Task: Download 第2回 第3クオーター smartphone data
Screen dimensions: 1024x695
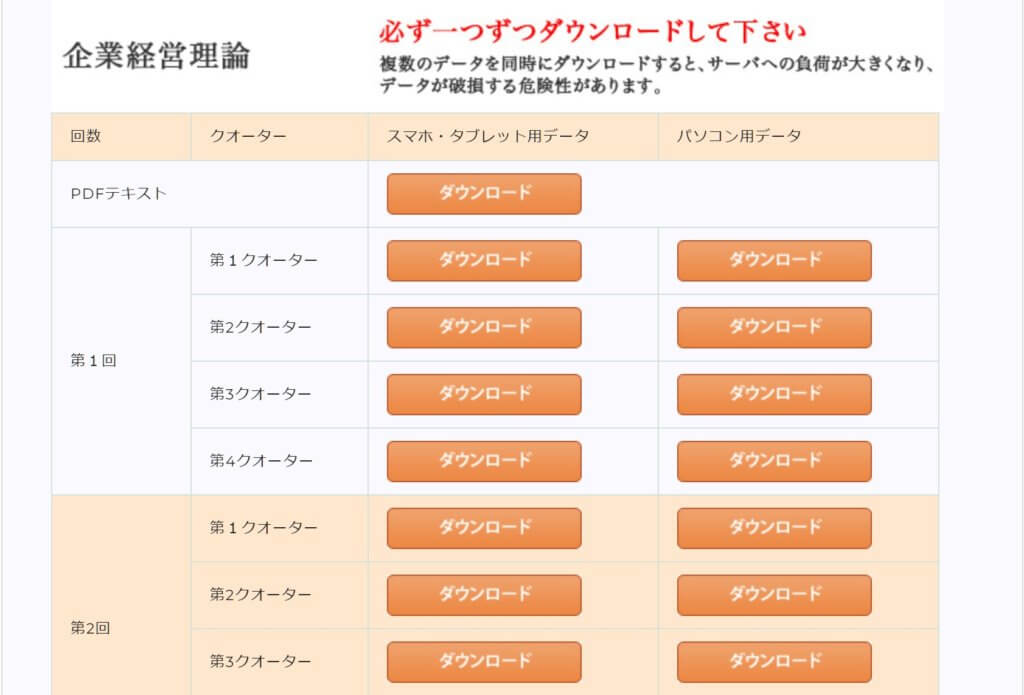Action: click(x=483, y=661)
